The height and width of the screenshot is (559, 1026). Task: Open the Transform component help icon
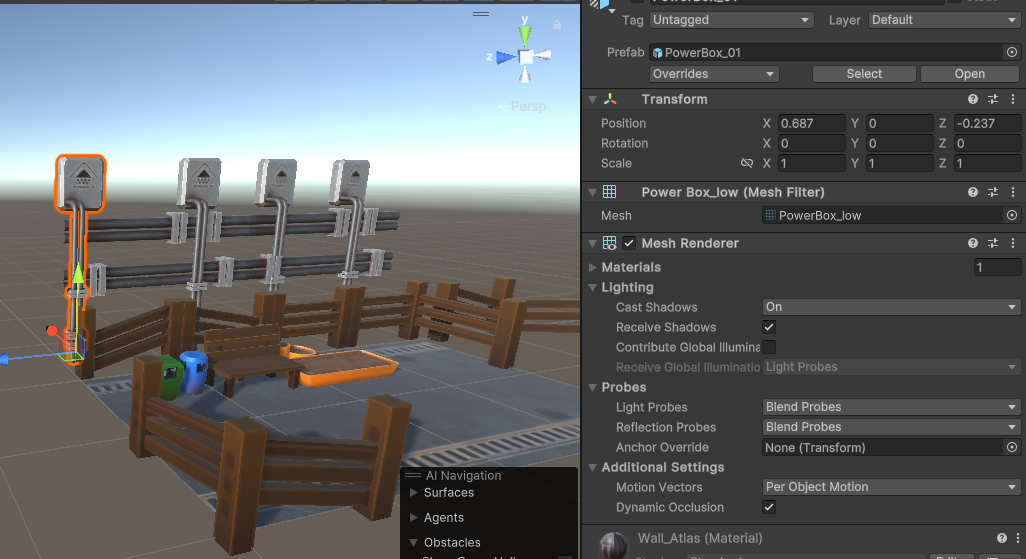click(x=973, y=99)
